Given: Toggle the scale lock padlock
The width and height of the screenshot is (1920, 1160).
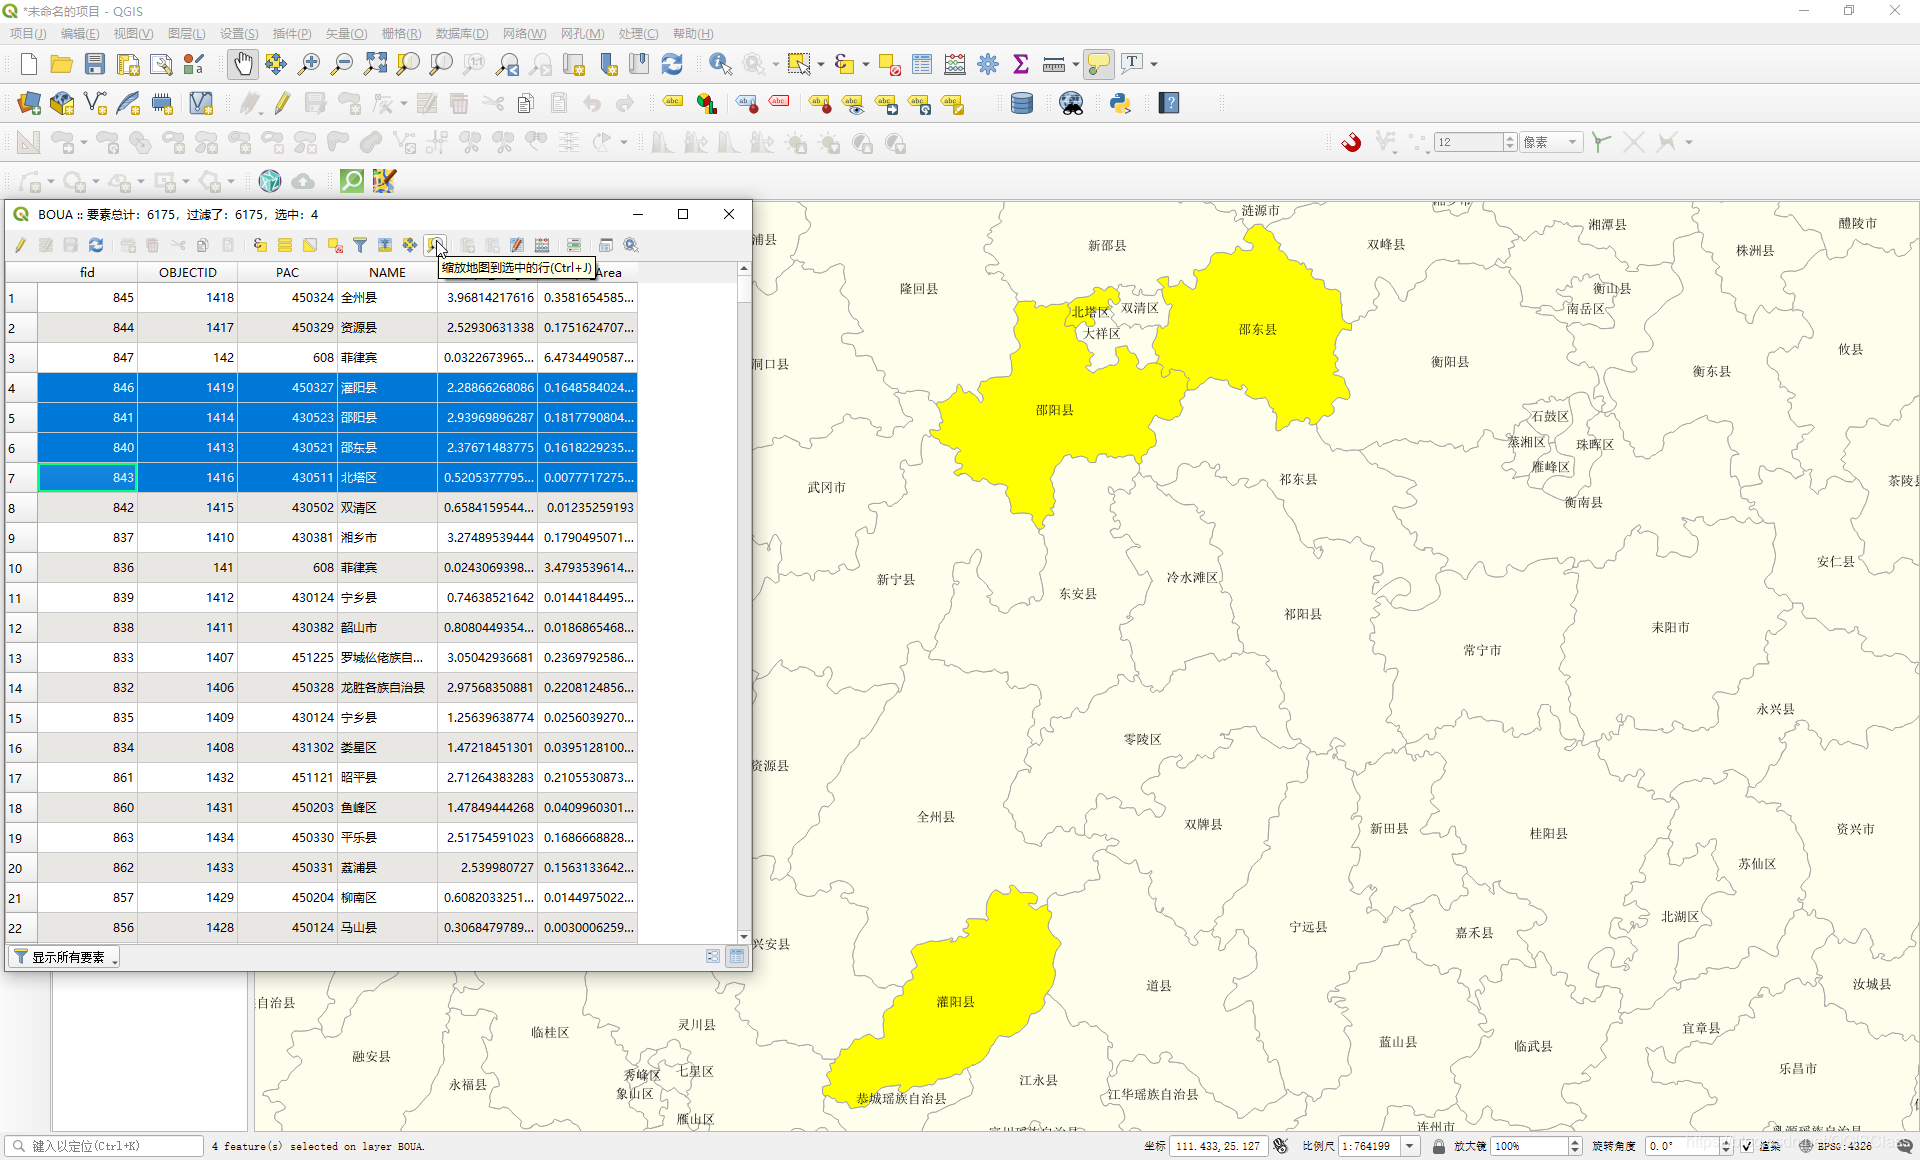Looking at the screenshot, I should [x=1438, y=1146].
